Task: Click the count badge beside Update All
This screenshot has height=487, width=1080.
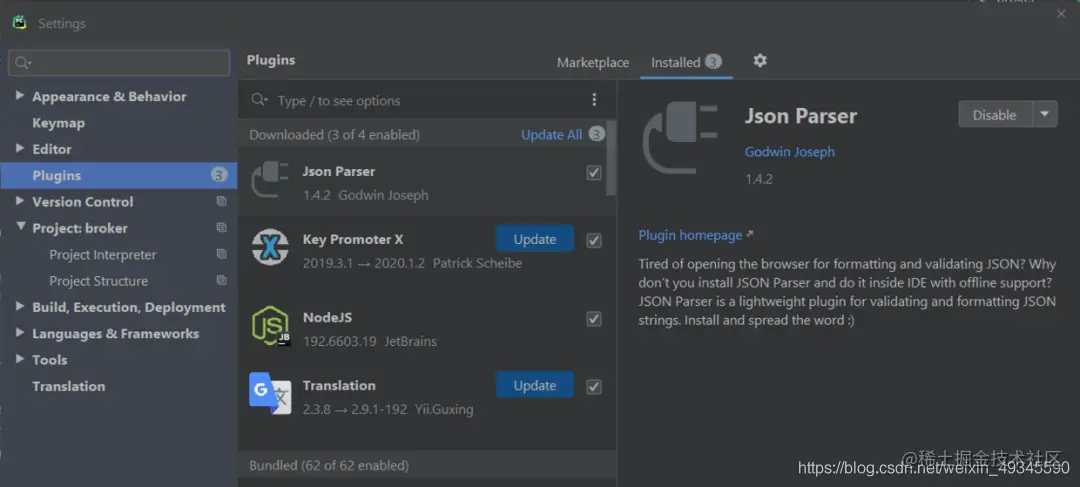Action: (596, 134)
